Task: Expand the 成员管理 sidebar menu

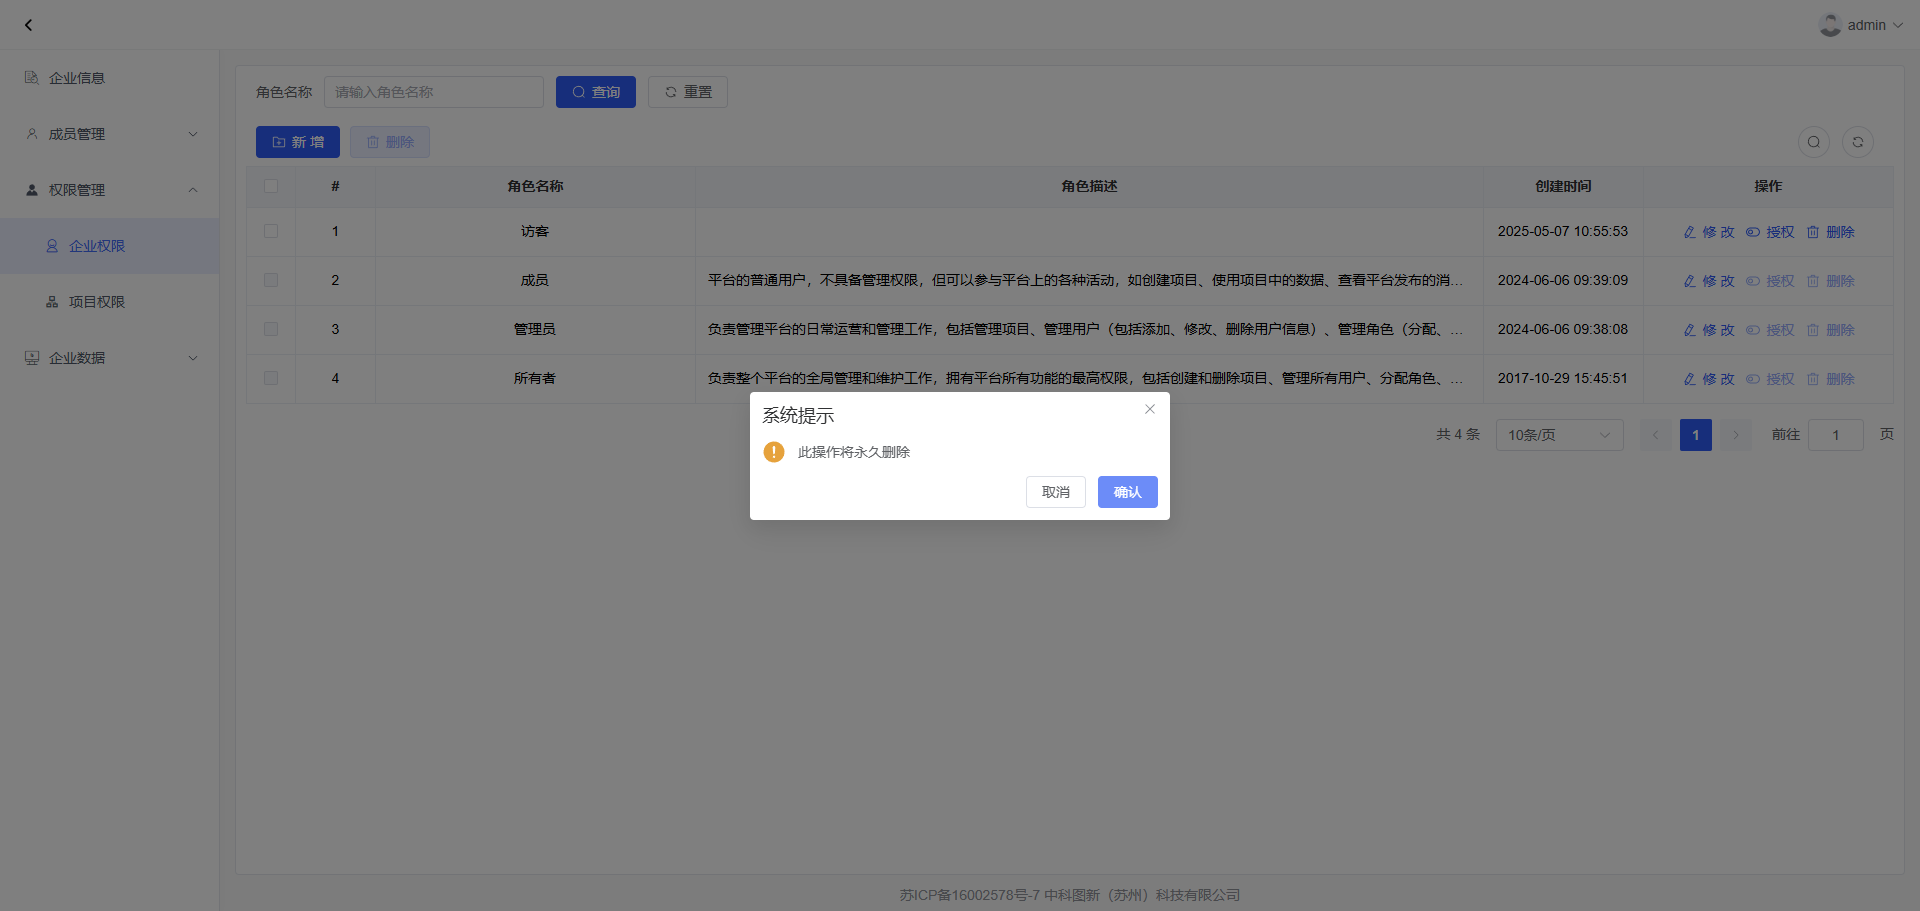Action: (110, 134)
